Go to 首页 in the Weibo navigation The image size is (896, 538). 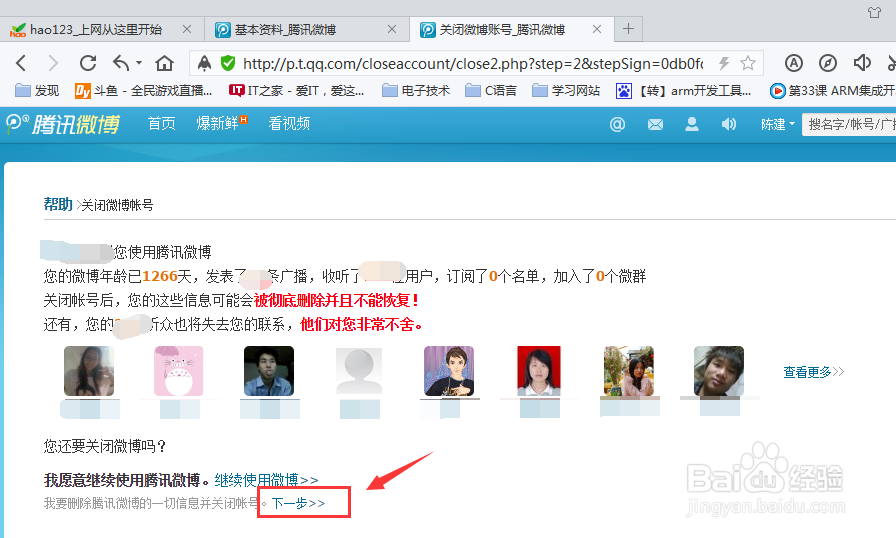point(162,123)
